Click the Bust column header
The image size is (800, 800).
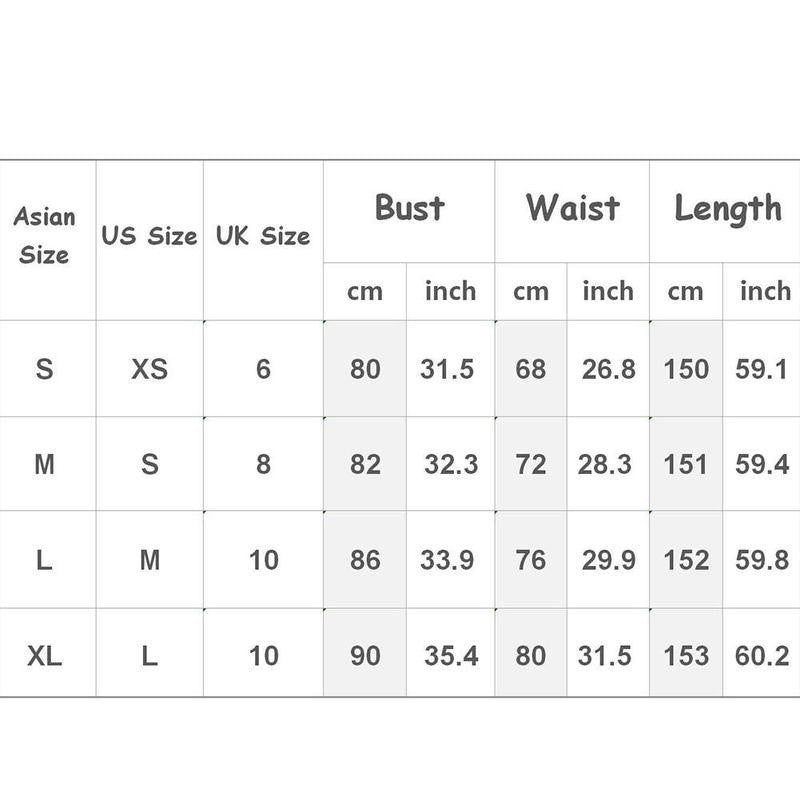[x=409, y=212]
